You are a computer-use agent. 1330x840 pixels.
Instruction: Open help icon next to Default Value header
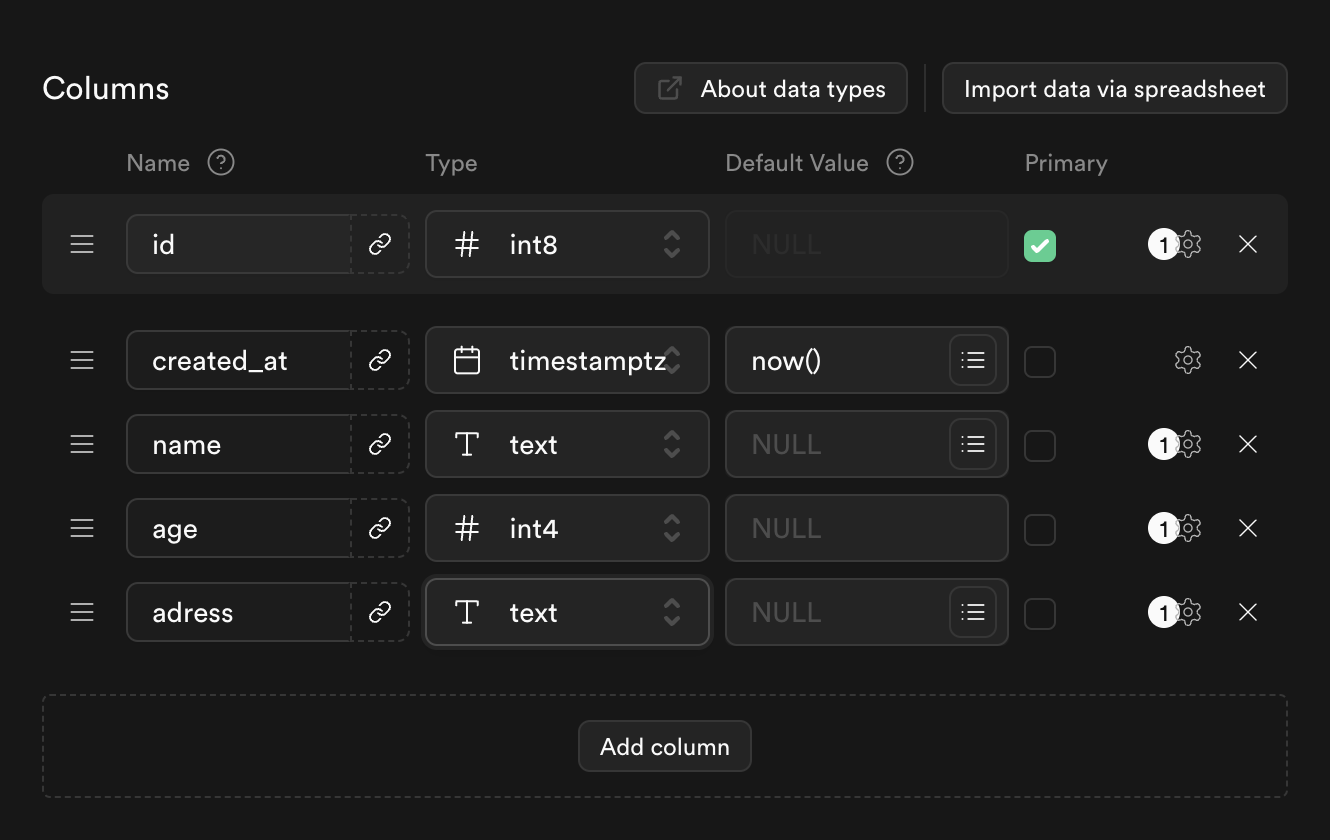pos(900,163)
